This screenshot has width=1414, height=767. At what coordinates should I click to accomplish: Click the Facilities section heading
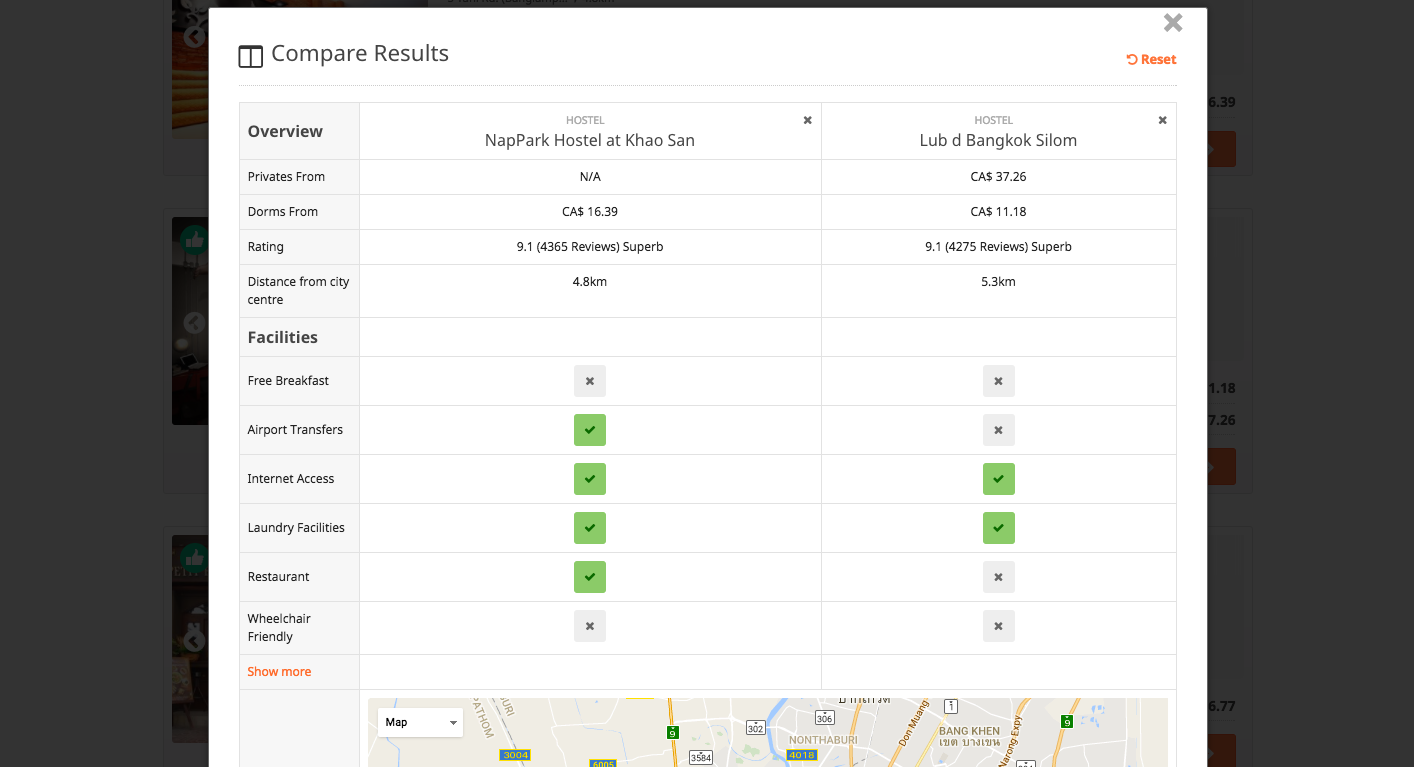coord(282,337)
